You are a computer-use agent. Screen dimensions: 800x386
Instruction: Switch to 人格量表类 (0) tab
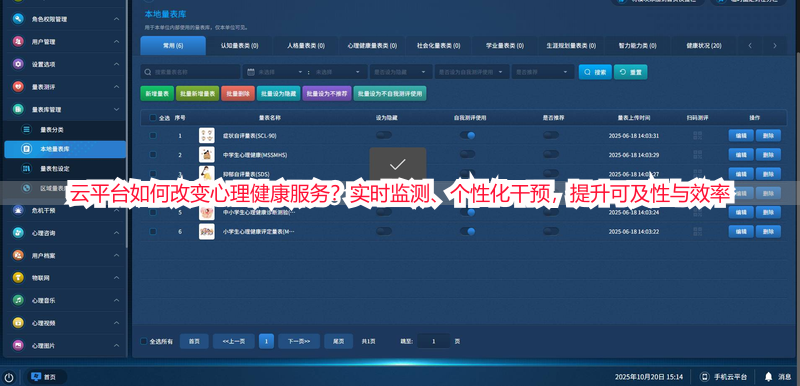coord(306,46)
